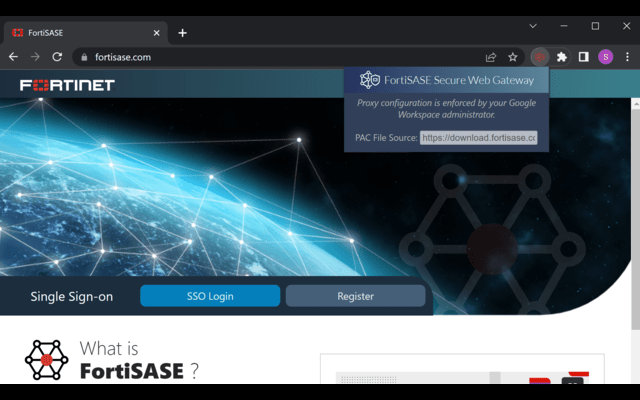Click the Register button
Viewport: 640px width, 400px height.
coord(356,296)
